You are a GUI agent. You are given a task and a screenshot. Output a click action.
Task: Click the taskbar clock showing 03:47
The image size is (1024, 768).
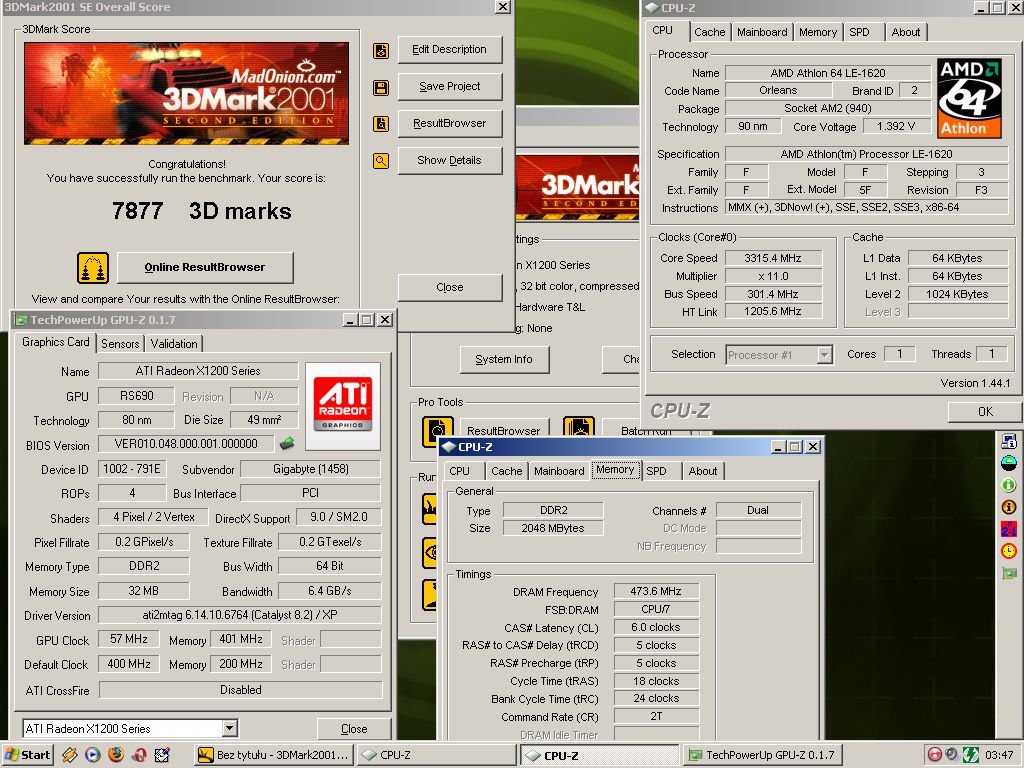(999, 755)
